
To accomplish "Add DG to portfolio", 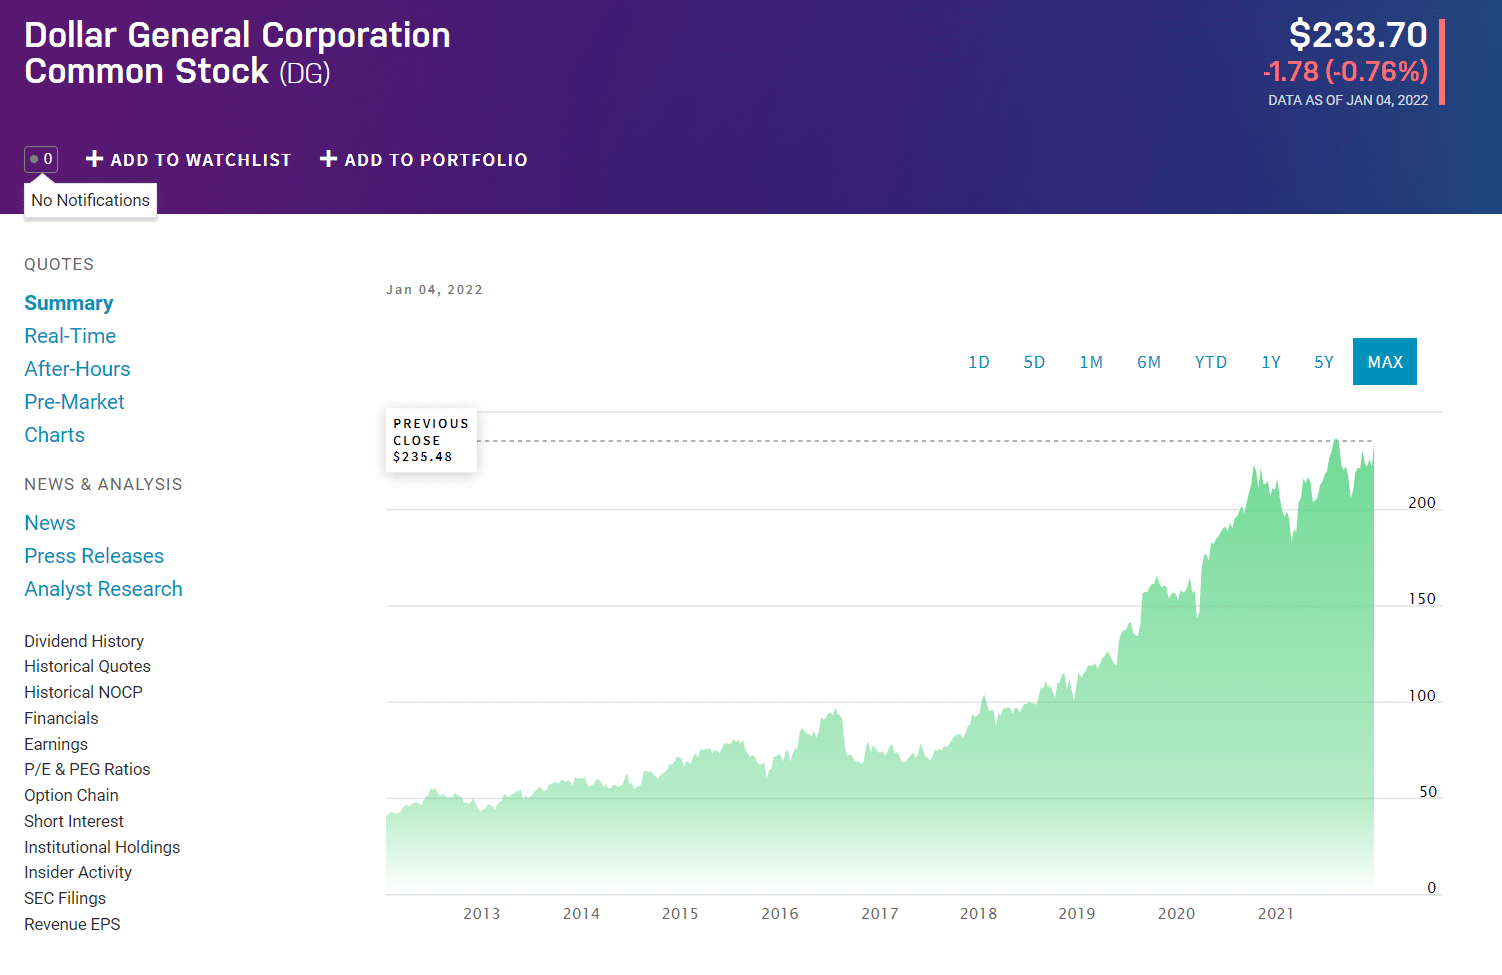I will tap(423, 160).
